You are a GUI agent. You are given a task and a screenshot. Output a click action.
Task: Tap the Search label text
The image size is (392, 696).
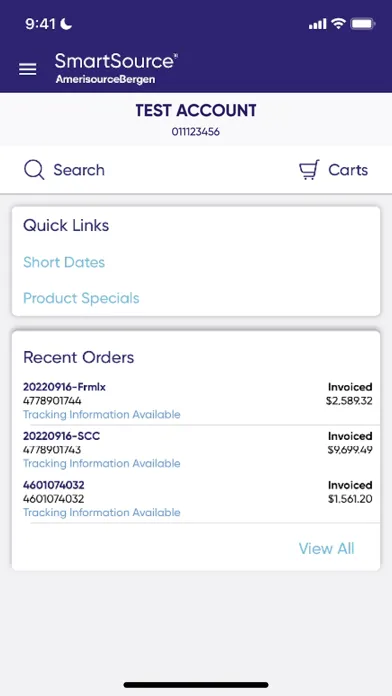pyautogui.click(x=79, y=170)
